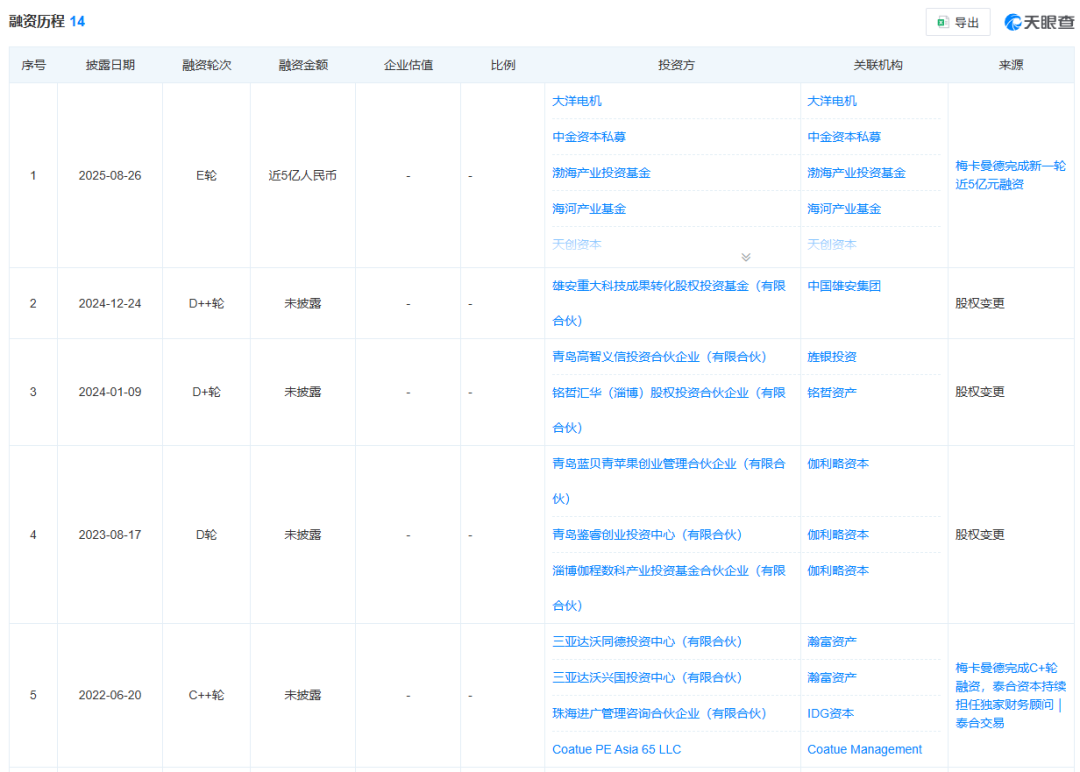Click 股权变更 source in the D轮 row
The image size is (1080, 772).
(979, 534)
